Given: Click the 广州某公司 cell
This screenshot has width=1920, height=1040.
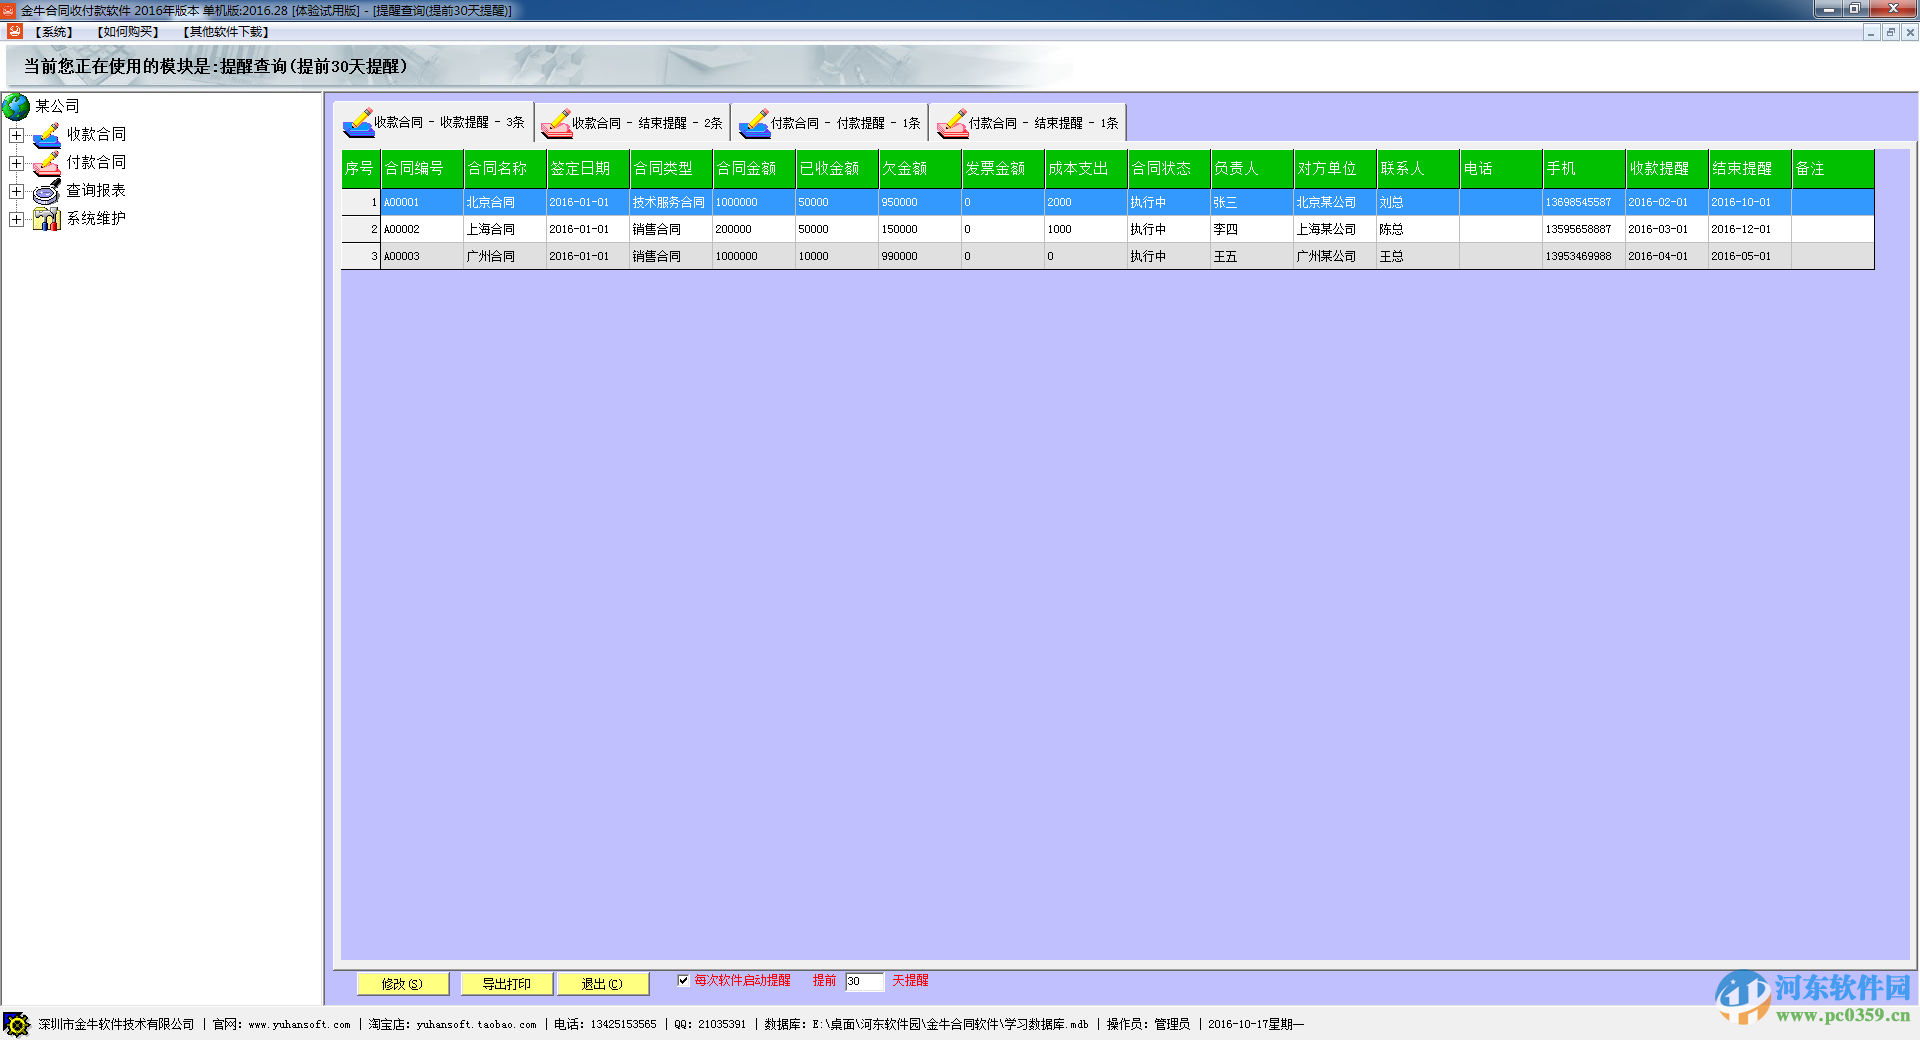Looking at the screenshot, I should [x=1335, y=256].
